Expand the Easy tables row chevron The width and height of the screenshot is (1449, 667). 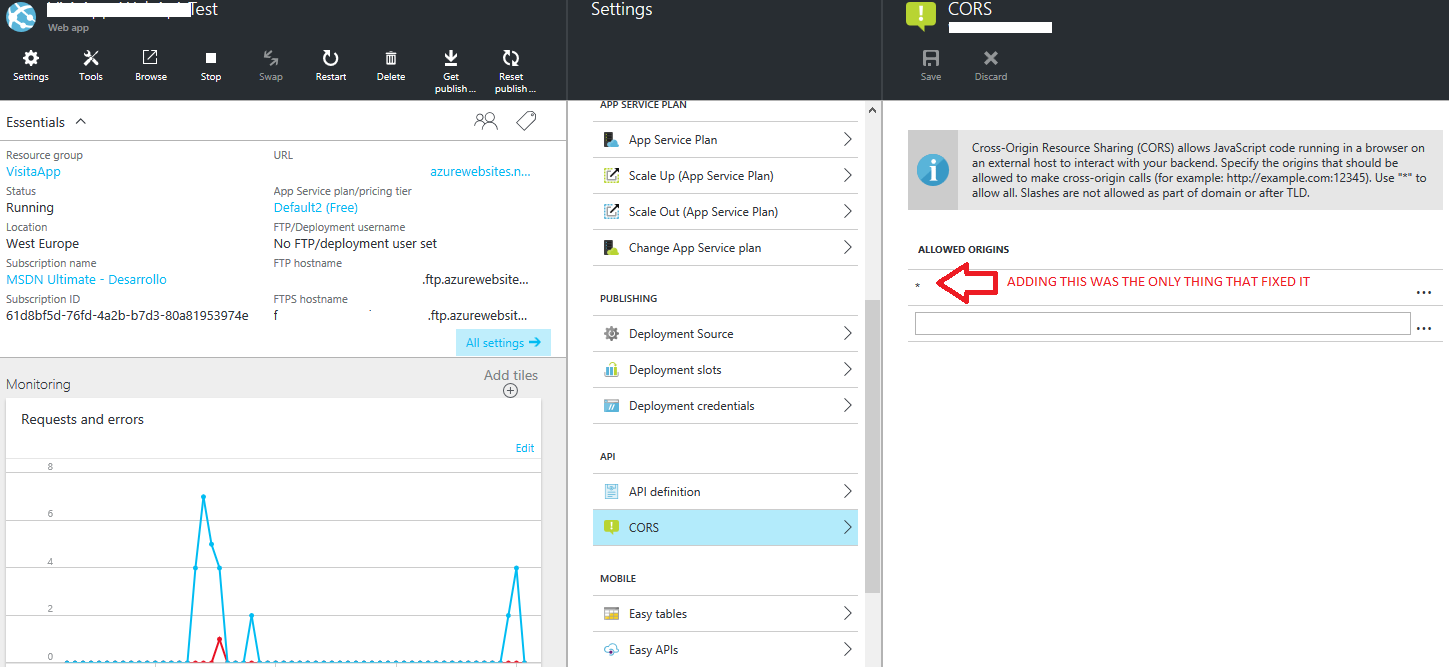847,614
